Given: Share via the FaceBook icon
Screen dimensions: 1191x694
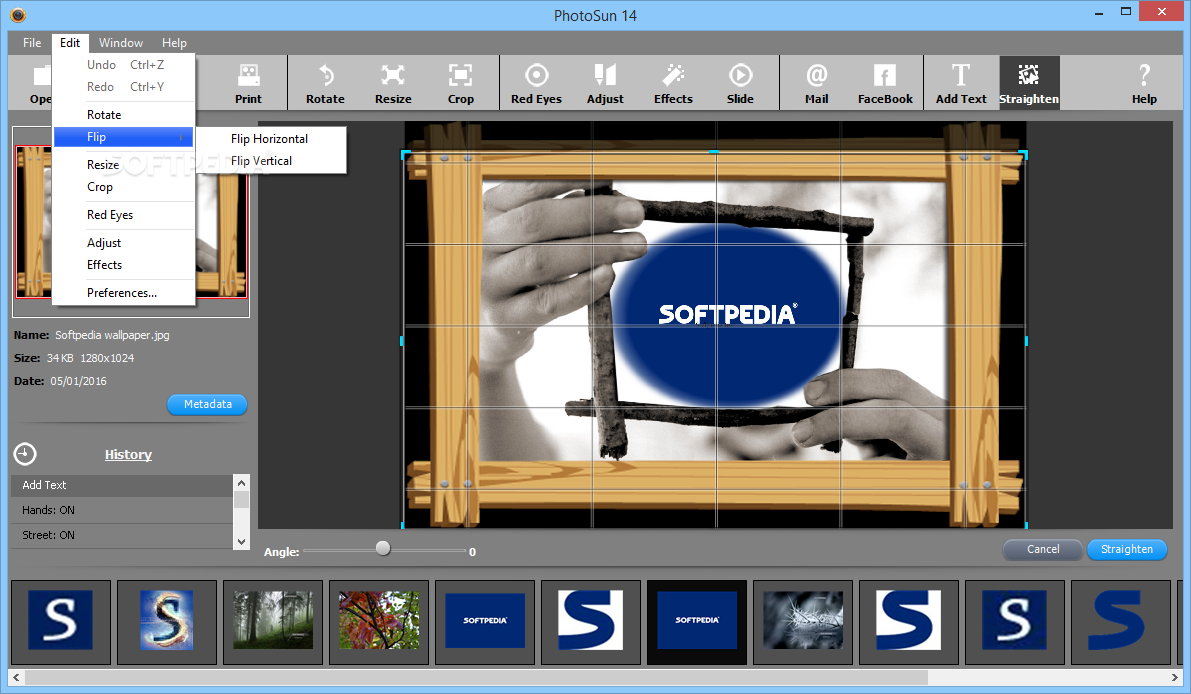Looking at the screenshot, I should pos(885,84).
